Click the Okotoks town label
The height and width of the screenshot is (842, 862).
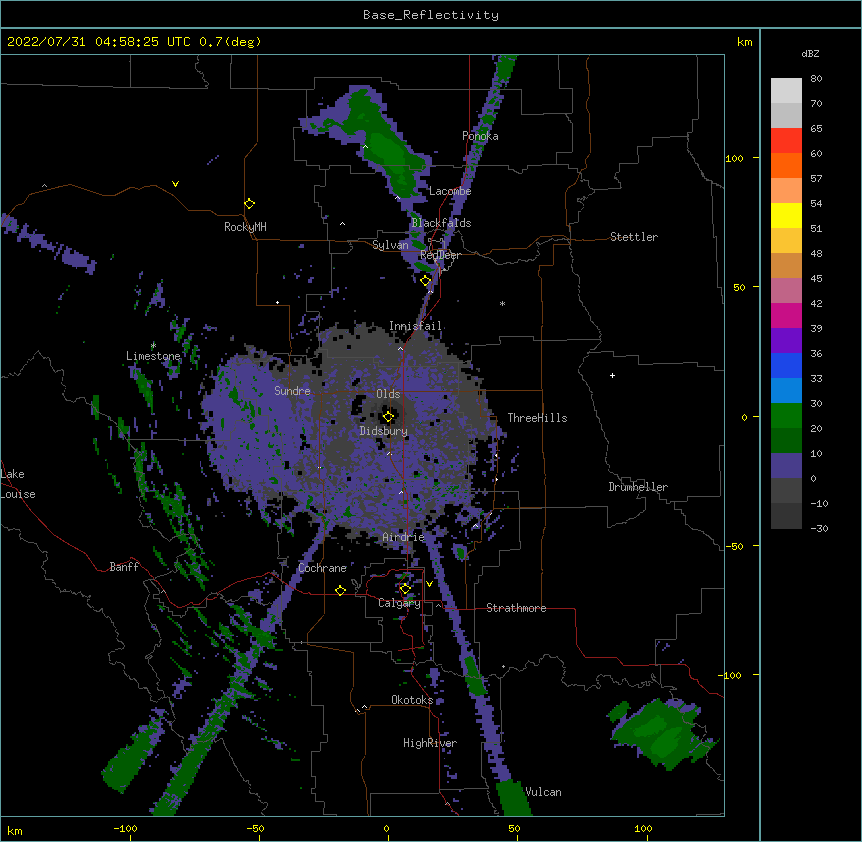pyautogui.click(x=412, y=700)
